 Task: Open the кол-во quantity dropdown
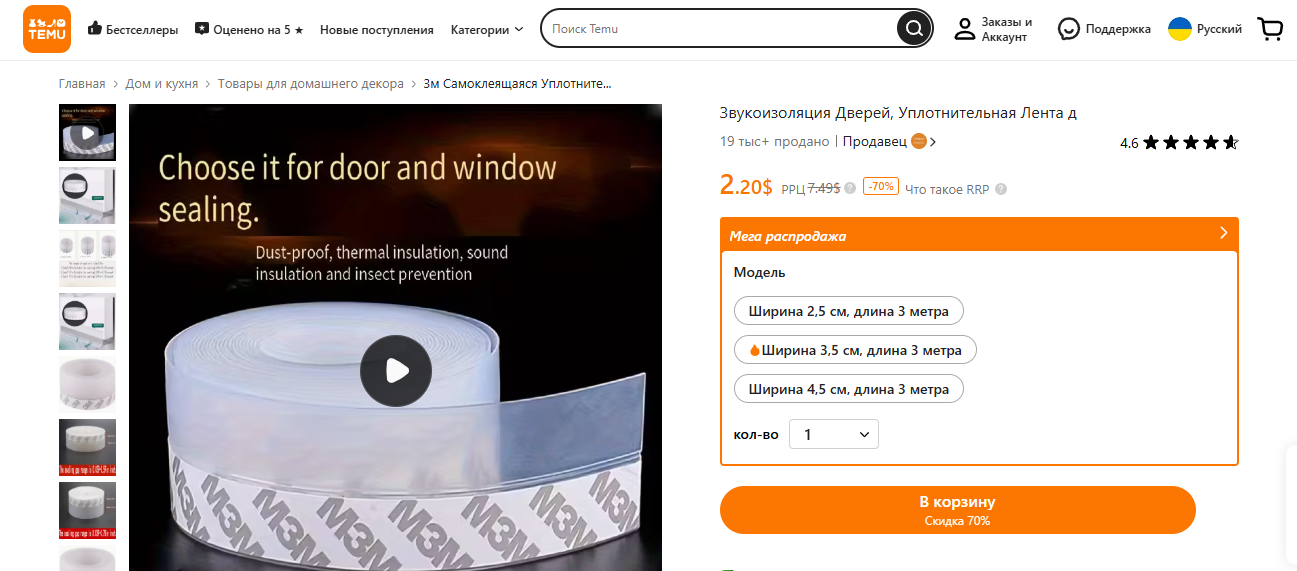tap(834, 434)
